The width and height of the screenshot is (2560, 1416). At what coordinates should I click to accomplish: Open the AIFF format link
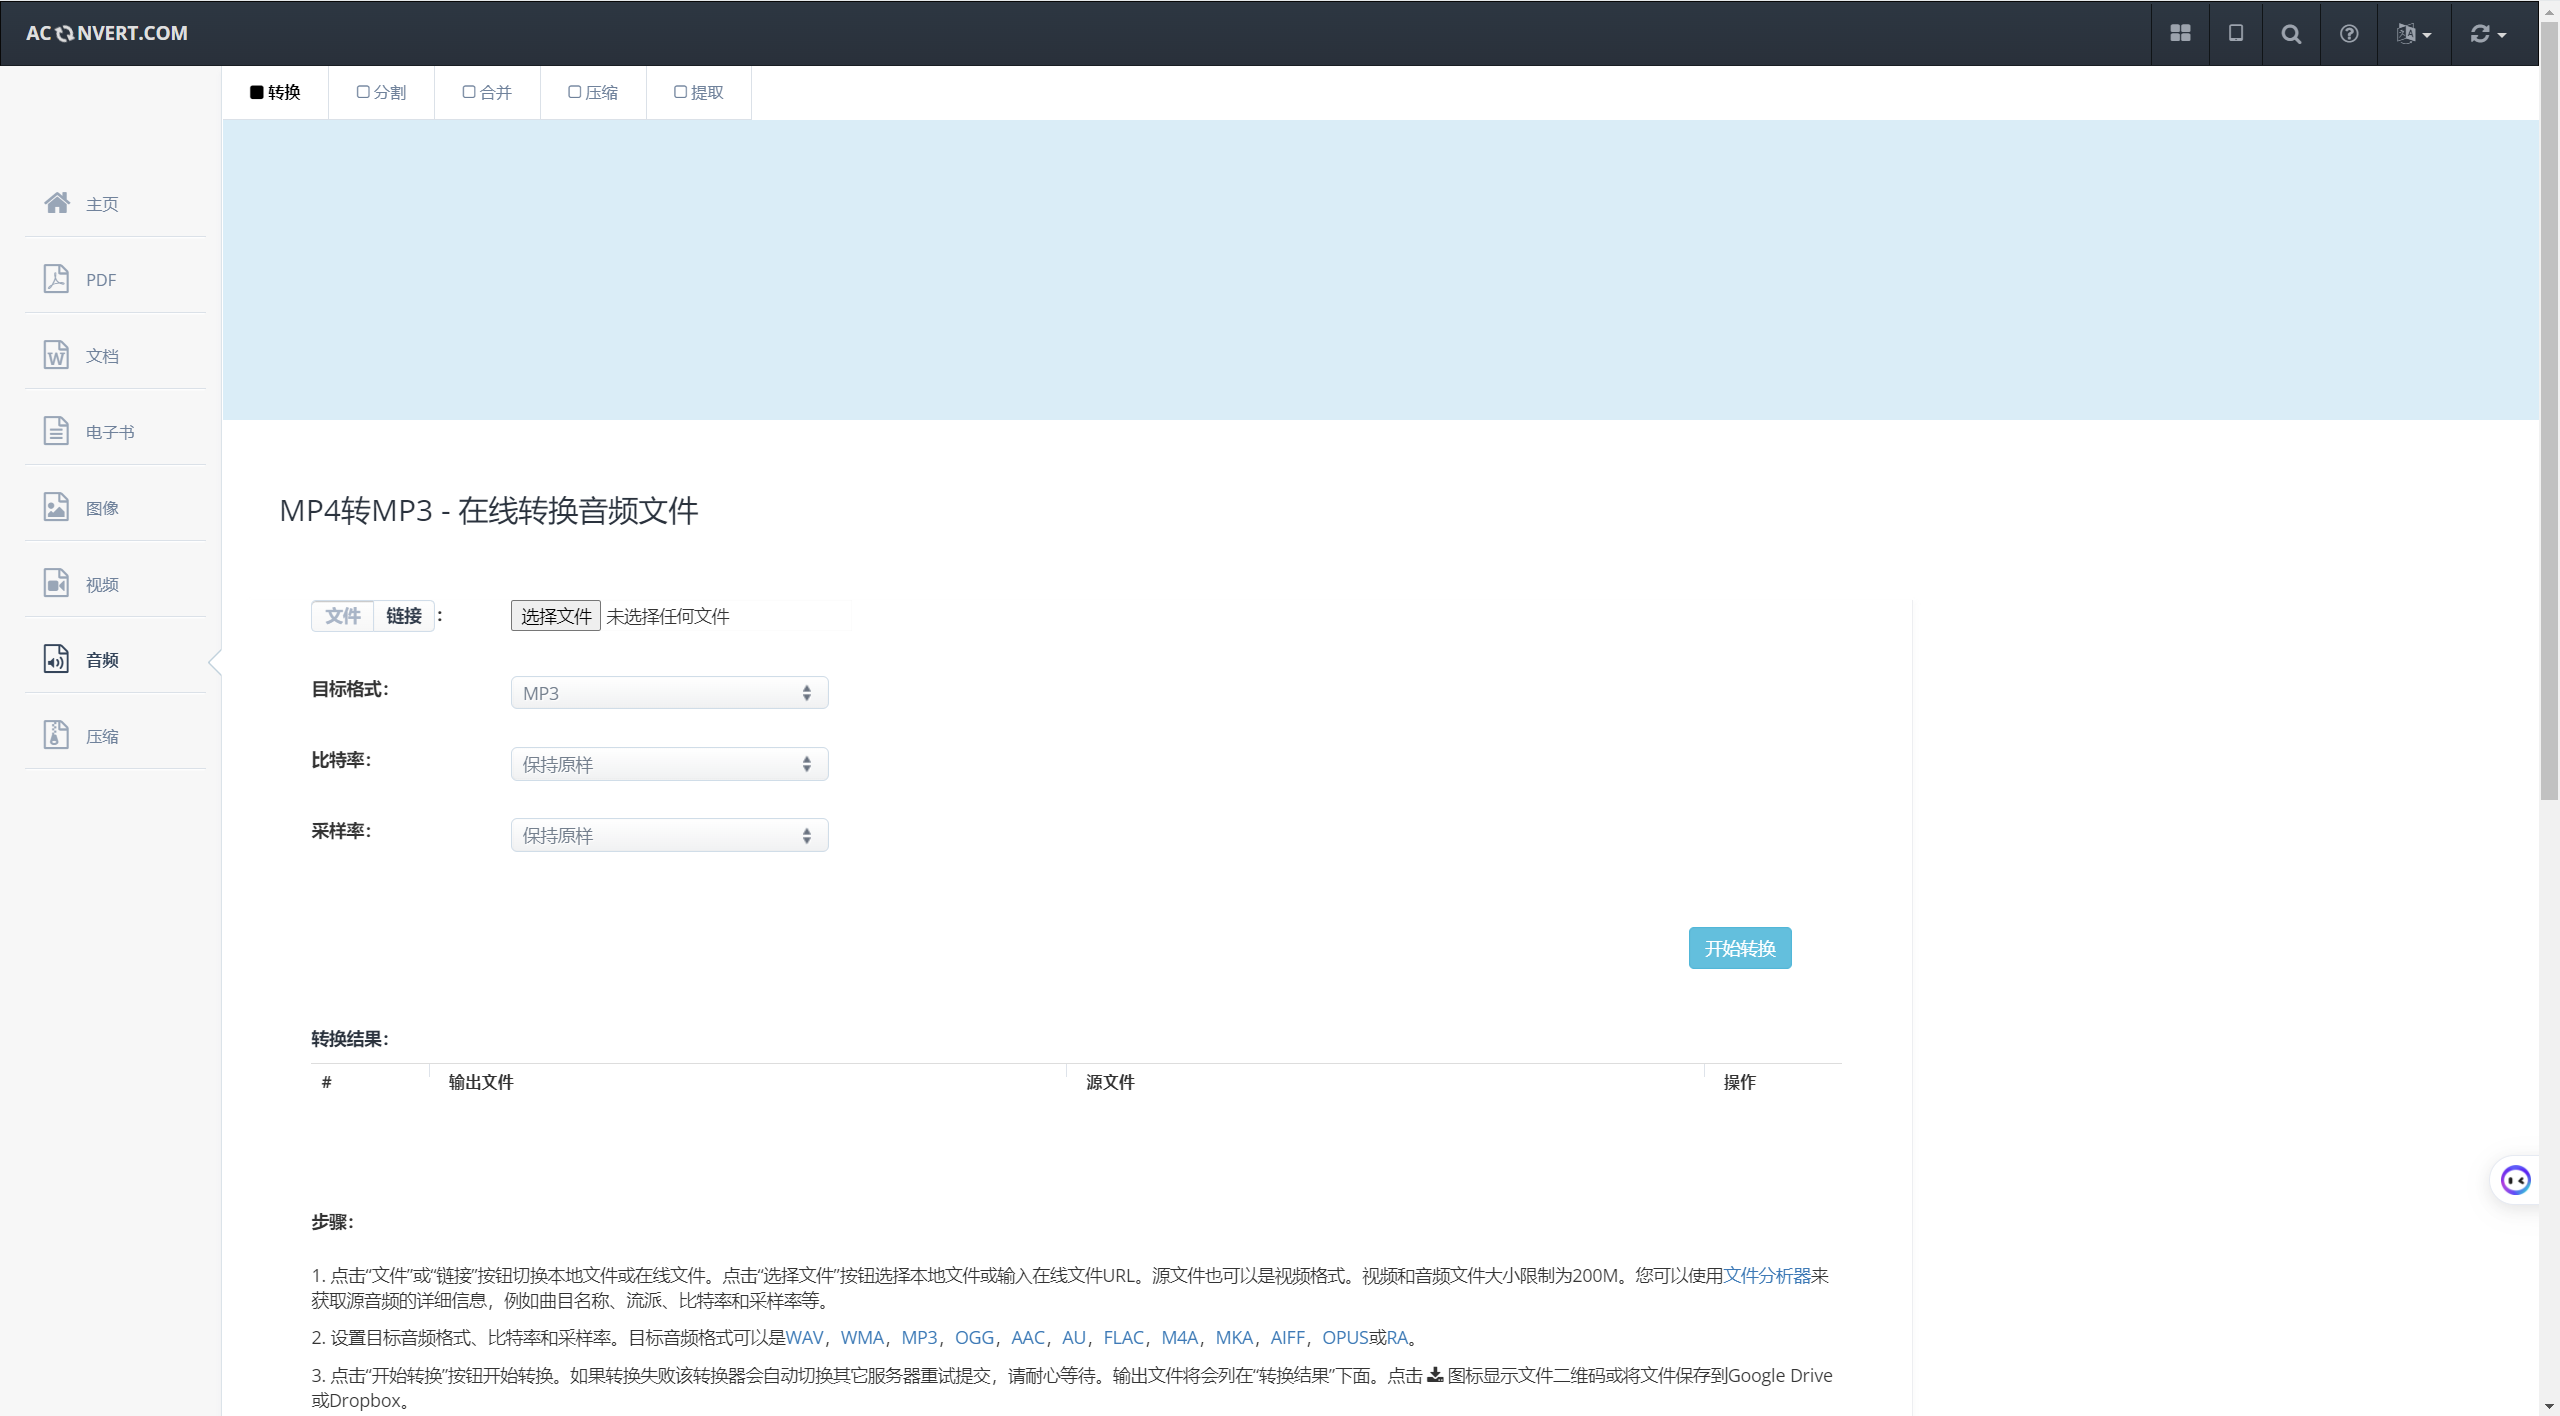[x=1288, y=1337]
